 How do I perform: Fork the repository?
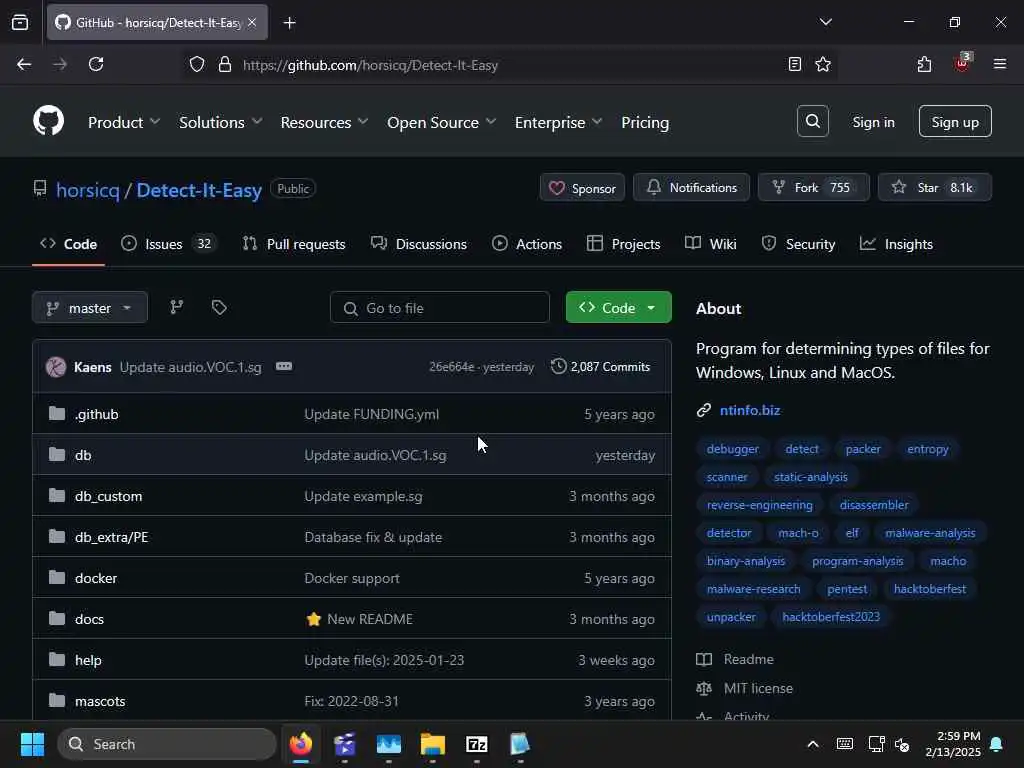tap(814, 187)
